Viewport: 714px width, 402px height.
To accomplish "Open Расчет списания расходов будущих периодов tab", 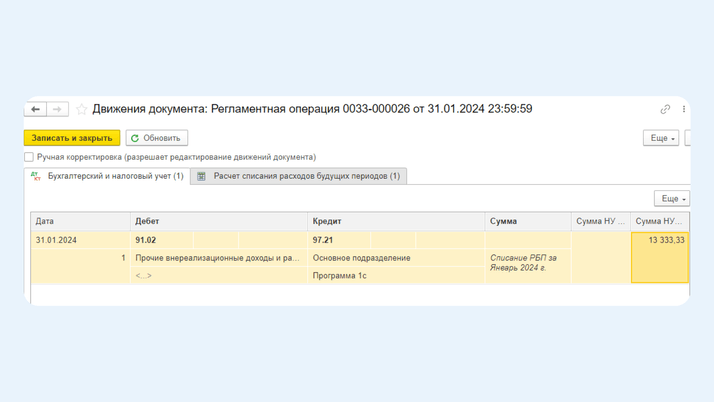I will (x=299, y=176).
